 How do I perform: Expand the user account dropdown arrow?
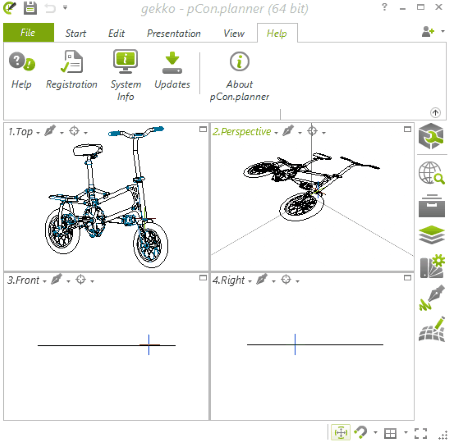pos(443,31)
